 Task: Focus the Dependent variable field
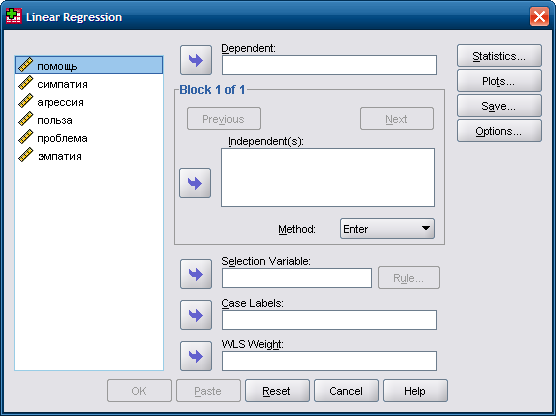[329, 65]
